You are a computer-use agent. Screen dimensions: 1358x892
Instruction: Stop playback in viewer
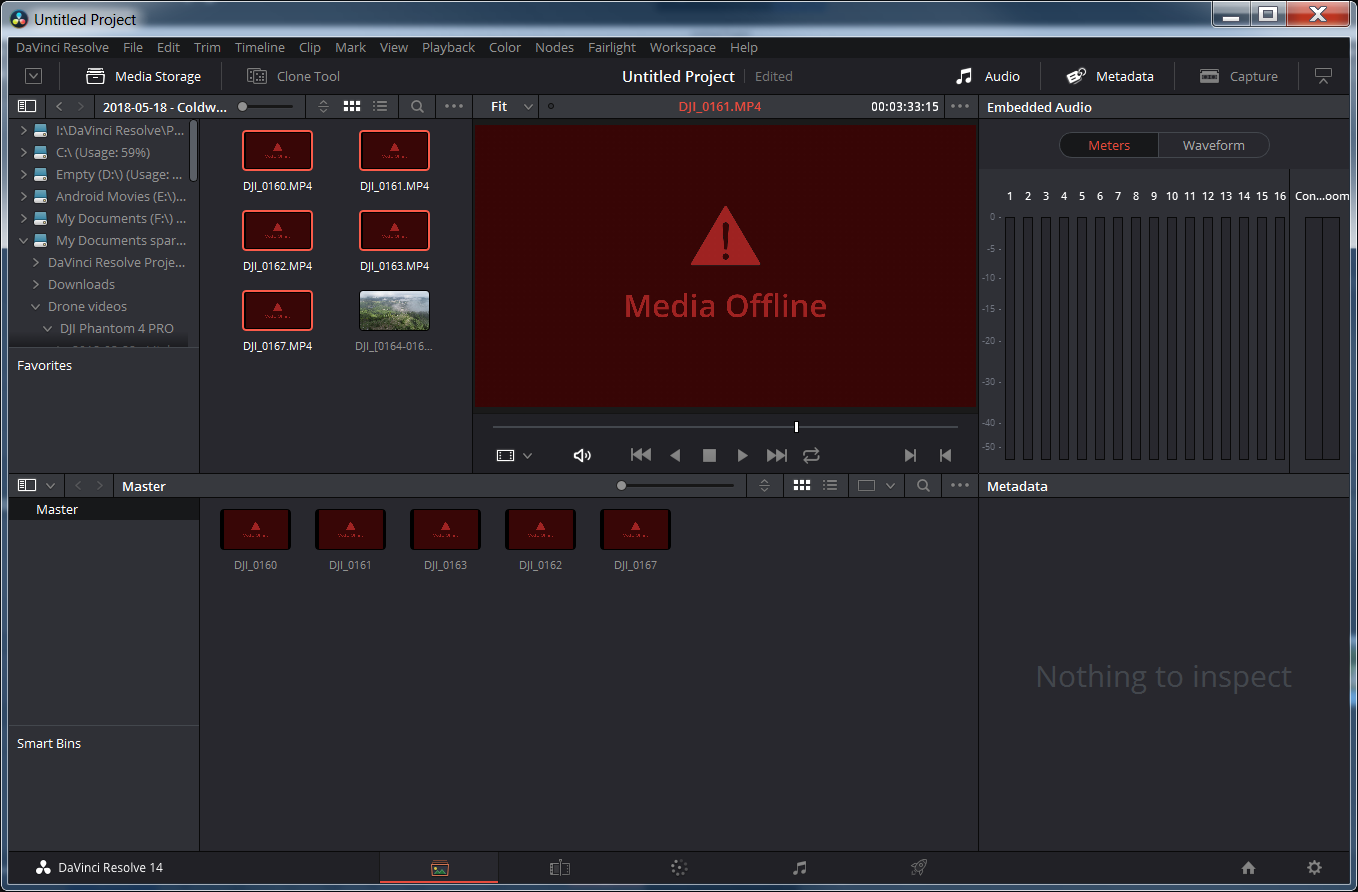[709, 455]
